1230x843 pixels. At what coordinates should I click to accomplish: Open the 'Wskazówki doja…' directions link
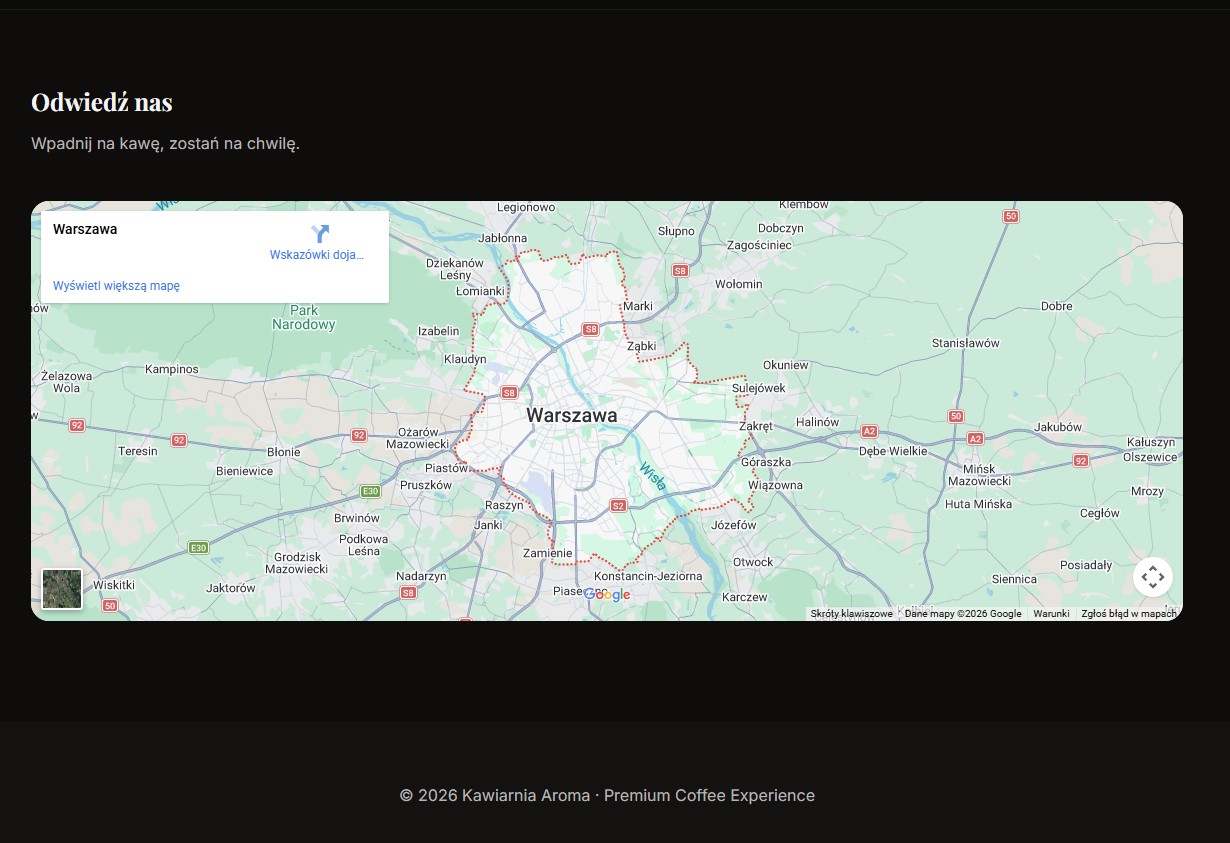pos(317,255)
